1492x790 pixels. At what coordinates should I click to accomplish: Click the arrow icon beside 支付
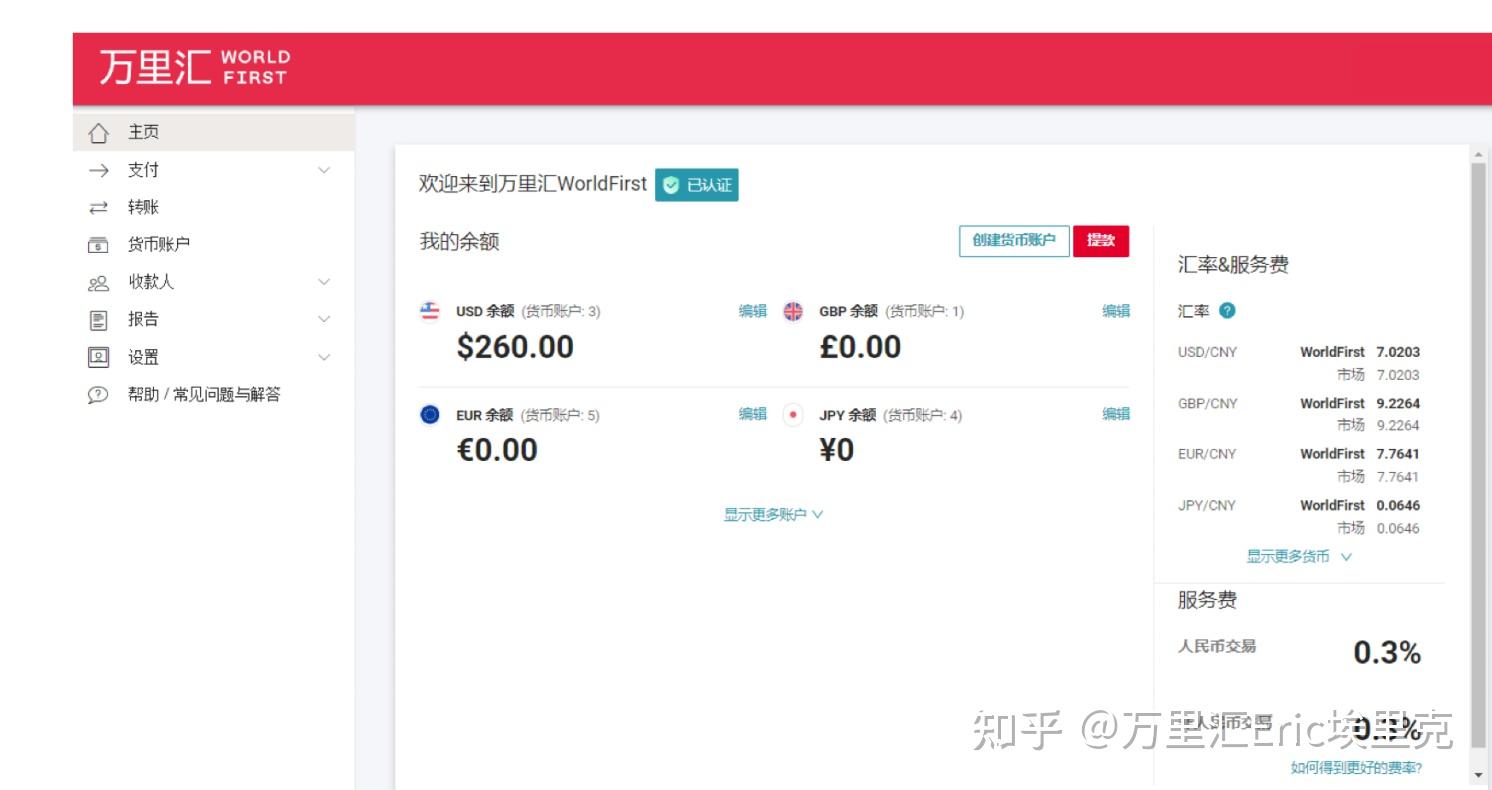[x=98, y=171]
